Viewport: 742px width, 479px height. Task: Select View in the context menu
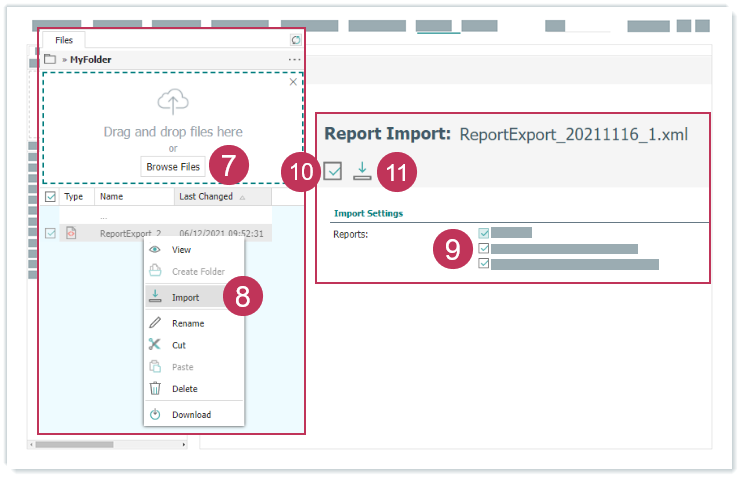pos(181,250)
